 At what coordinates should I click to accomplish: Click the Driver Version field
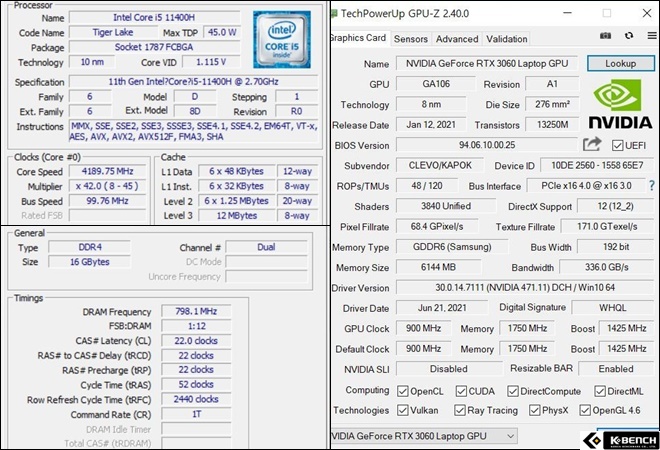click(x=524, y=288)
